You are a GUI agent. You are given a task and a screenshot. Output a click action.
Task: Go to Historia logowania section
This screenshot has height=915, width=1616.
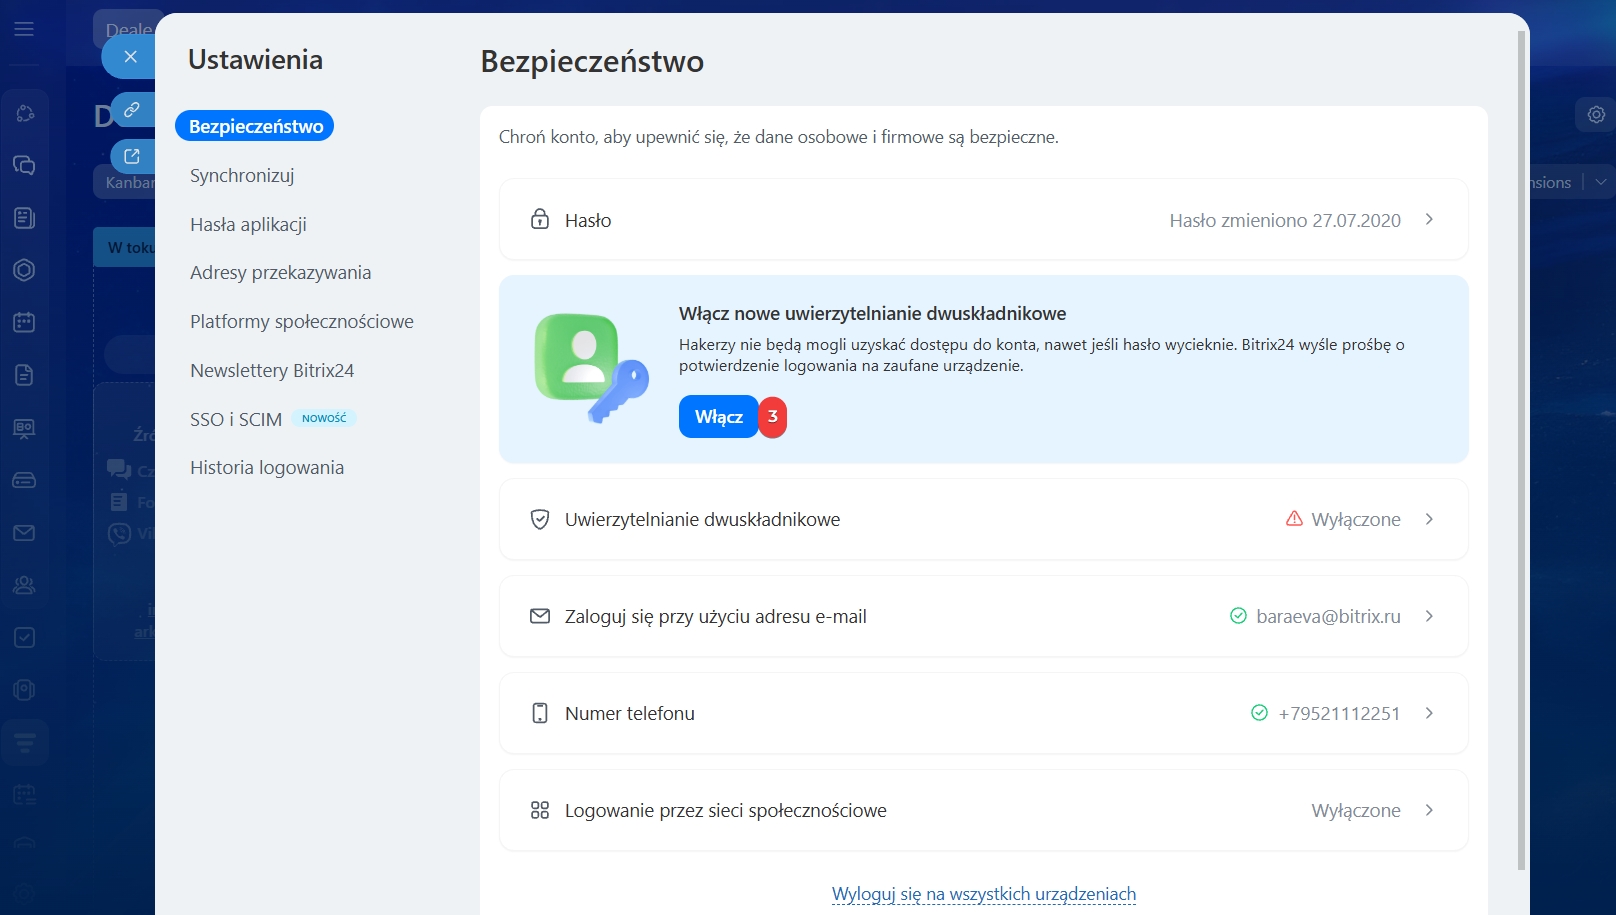[x=267, y=467]
